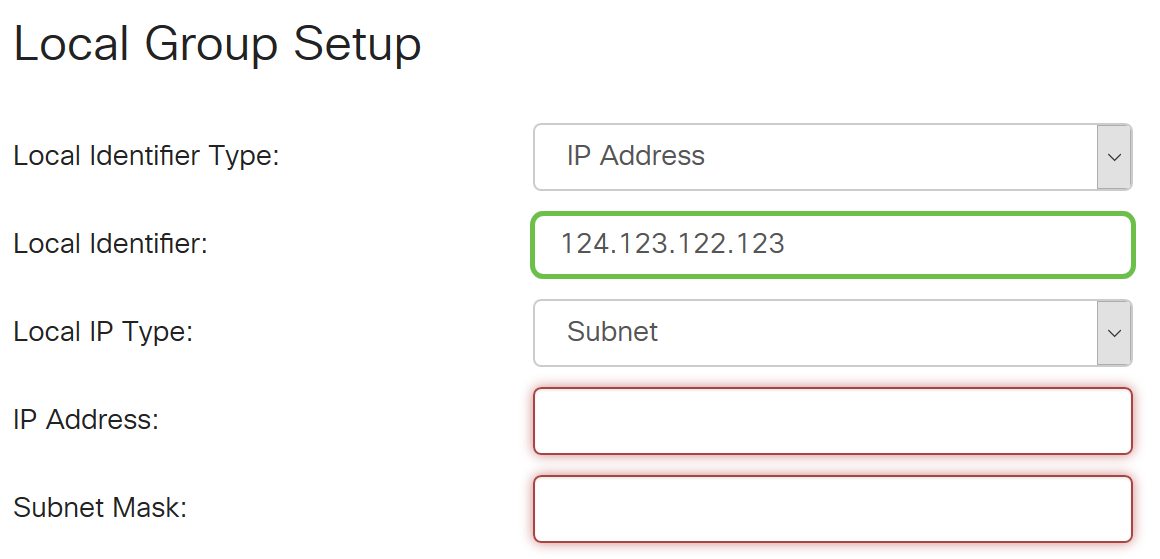
Task: Click the word 'Group' in page heading
Action: coord(210,46)
